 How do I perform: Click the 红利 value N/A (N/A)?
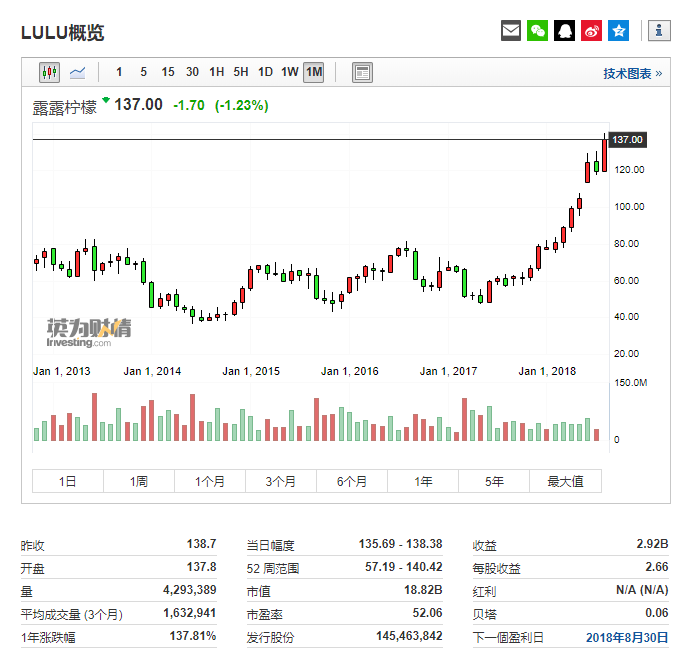point(642,590)
